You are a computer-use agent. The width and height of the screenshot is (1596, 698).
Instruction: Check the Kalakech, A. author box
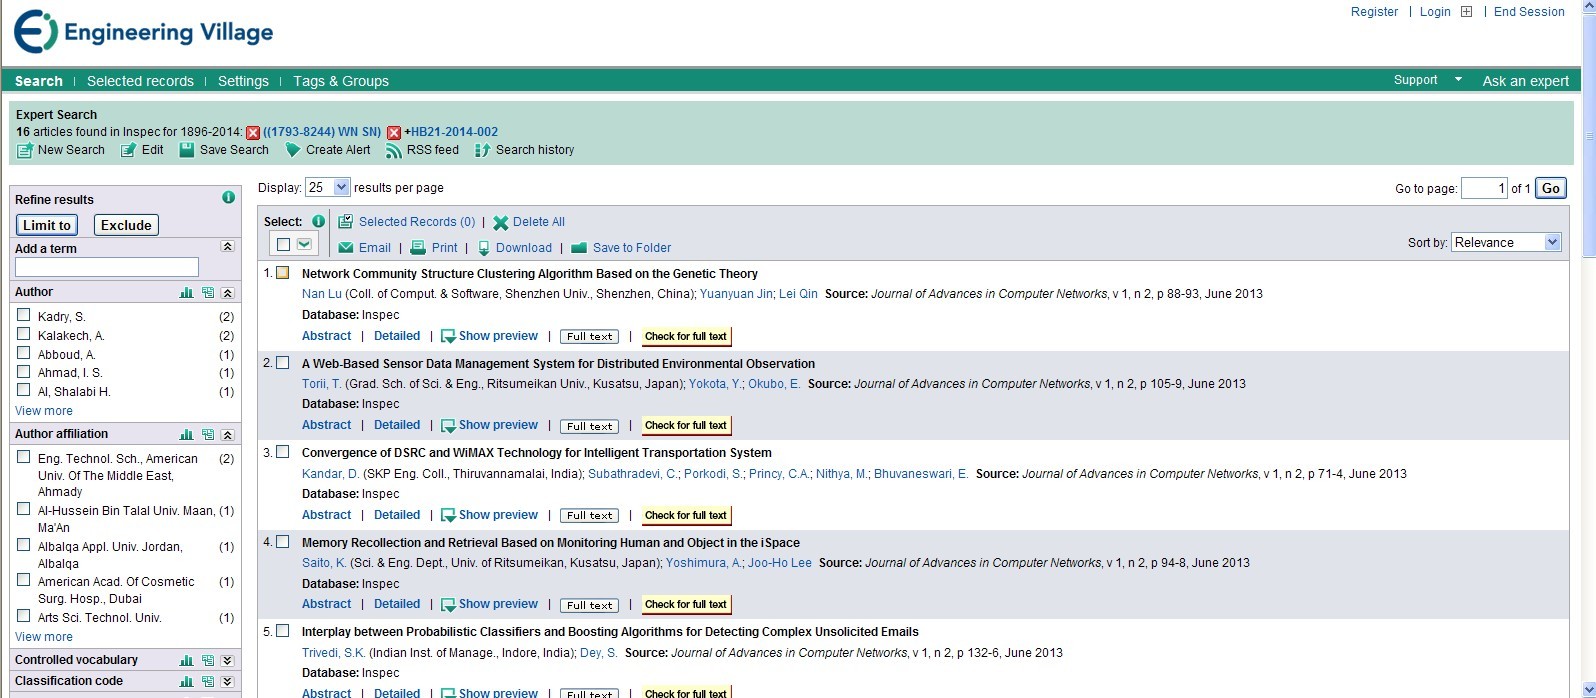[x=23, y=334]
